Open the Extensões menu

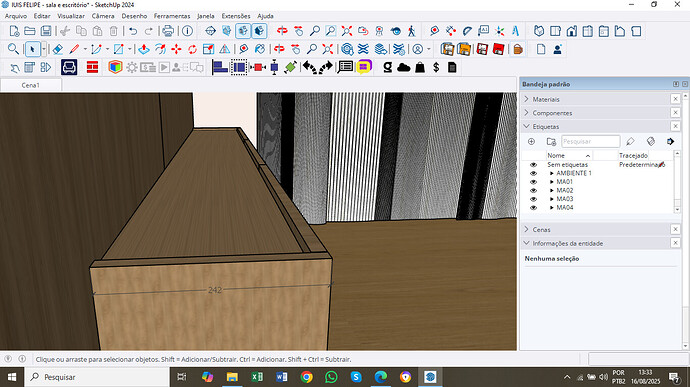coord(236,16)
